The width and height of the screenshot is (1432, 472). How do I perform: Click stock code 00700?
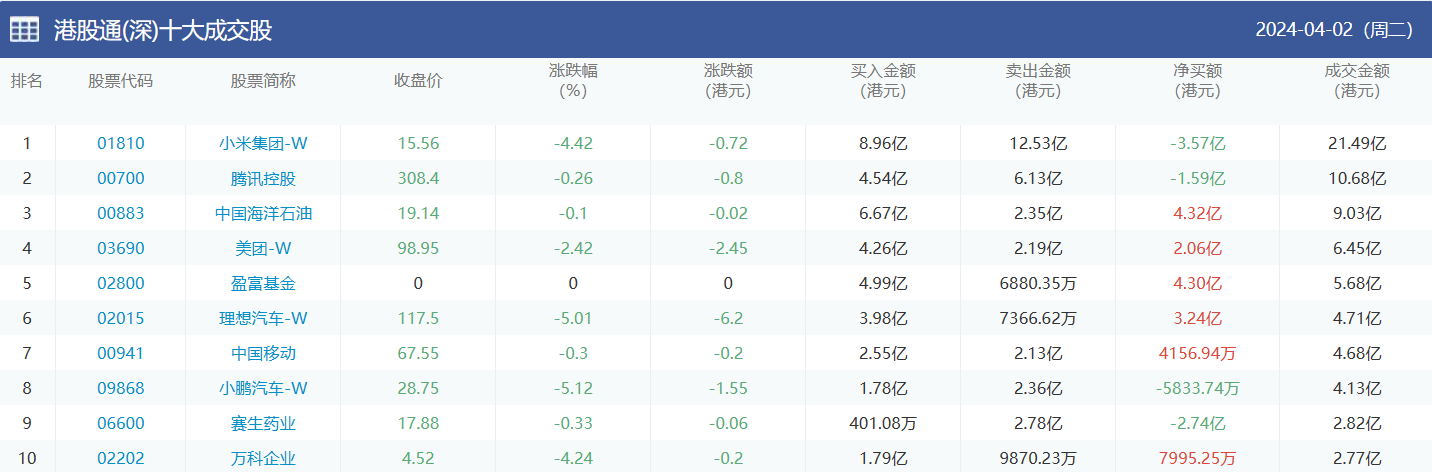(x=121, y=178)
